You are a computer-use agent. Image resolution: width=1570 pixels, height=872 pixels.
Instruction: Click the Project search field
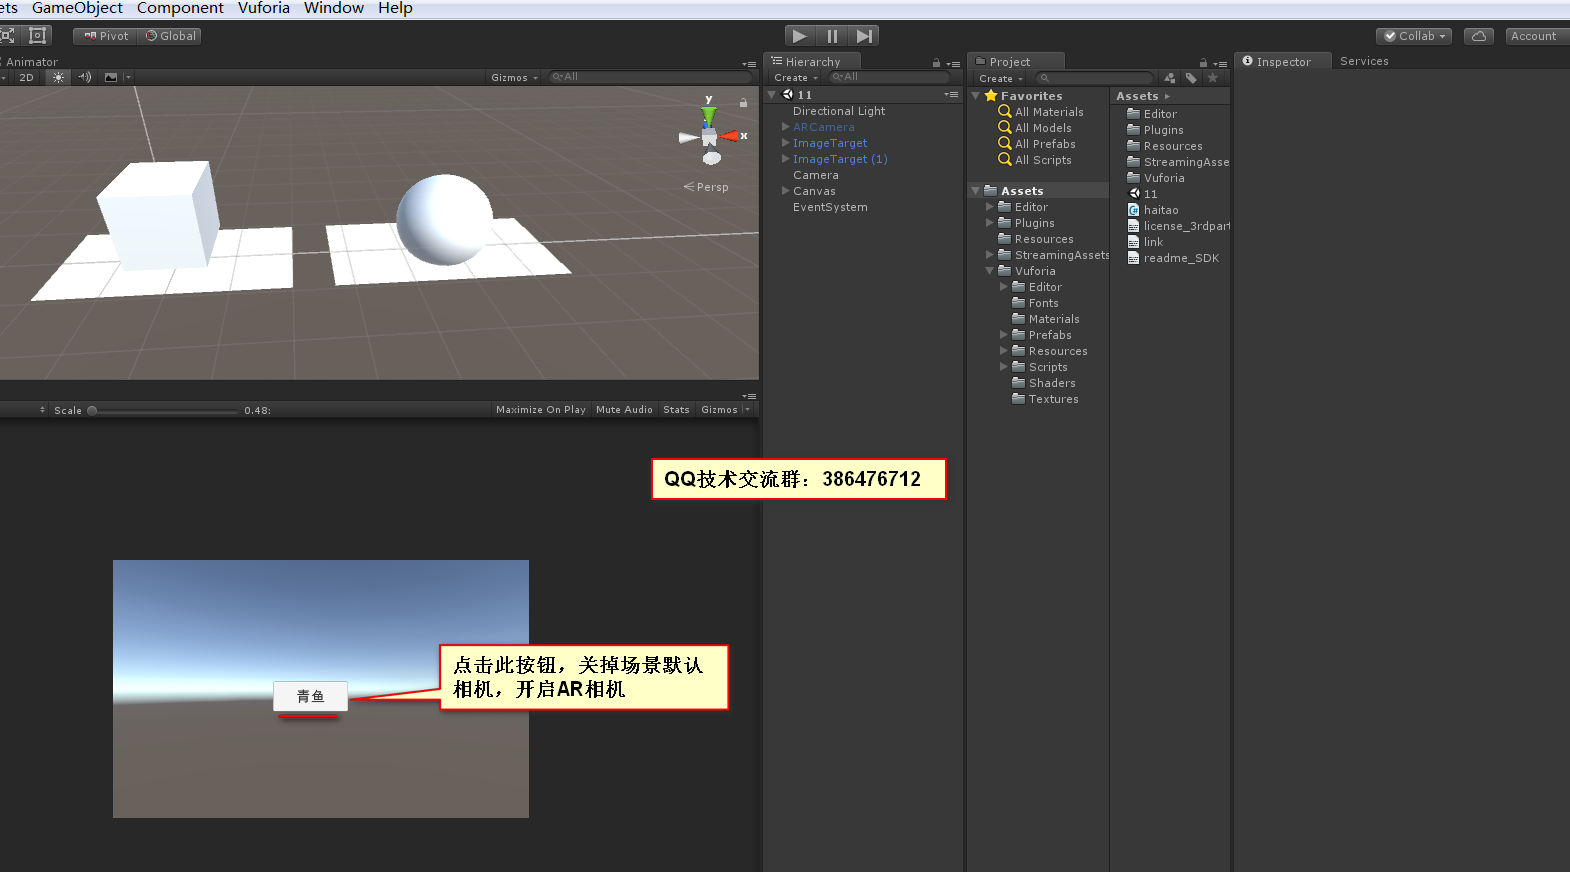tap(1094, 78)
